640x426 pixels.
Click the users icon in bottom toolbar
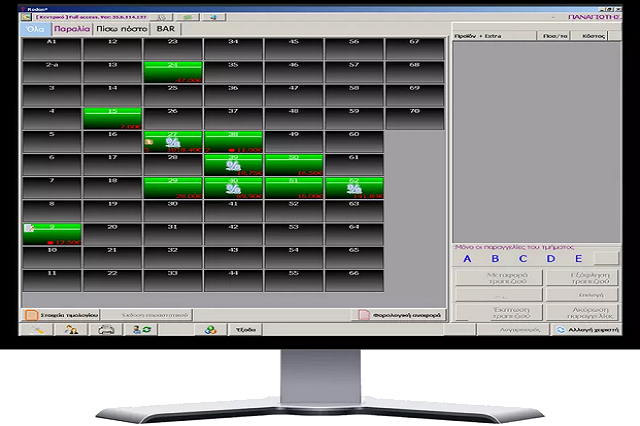72,329
